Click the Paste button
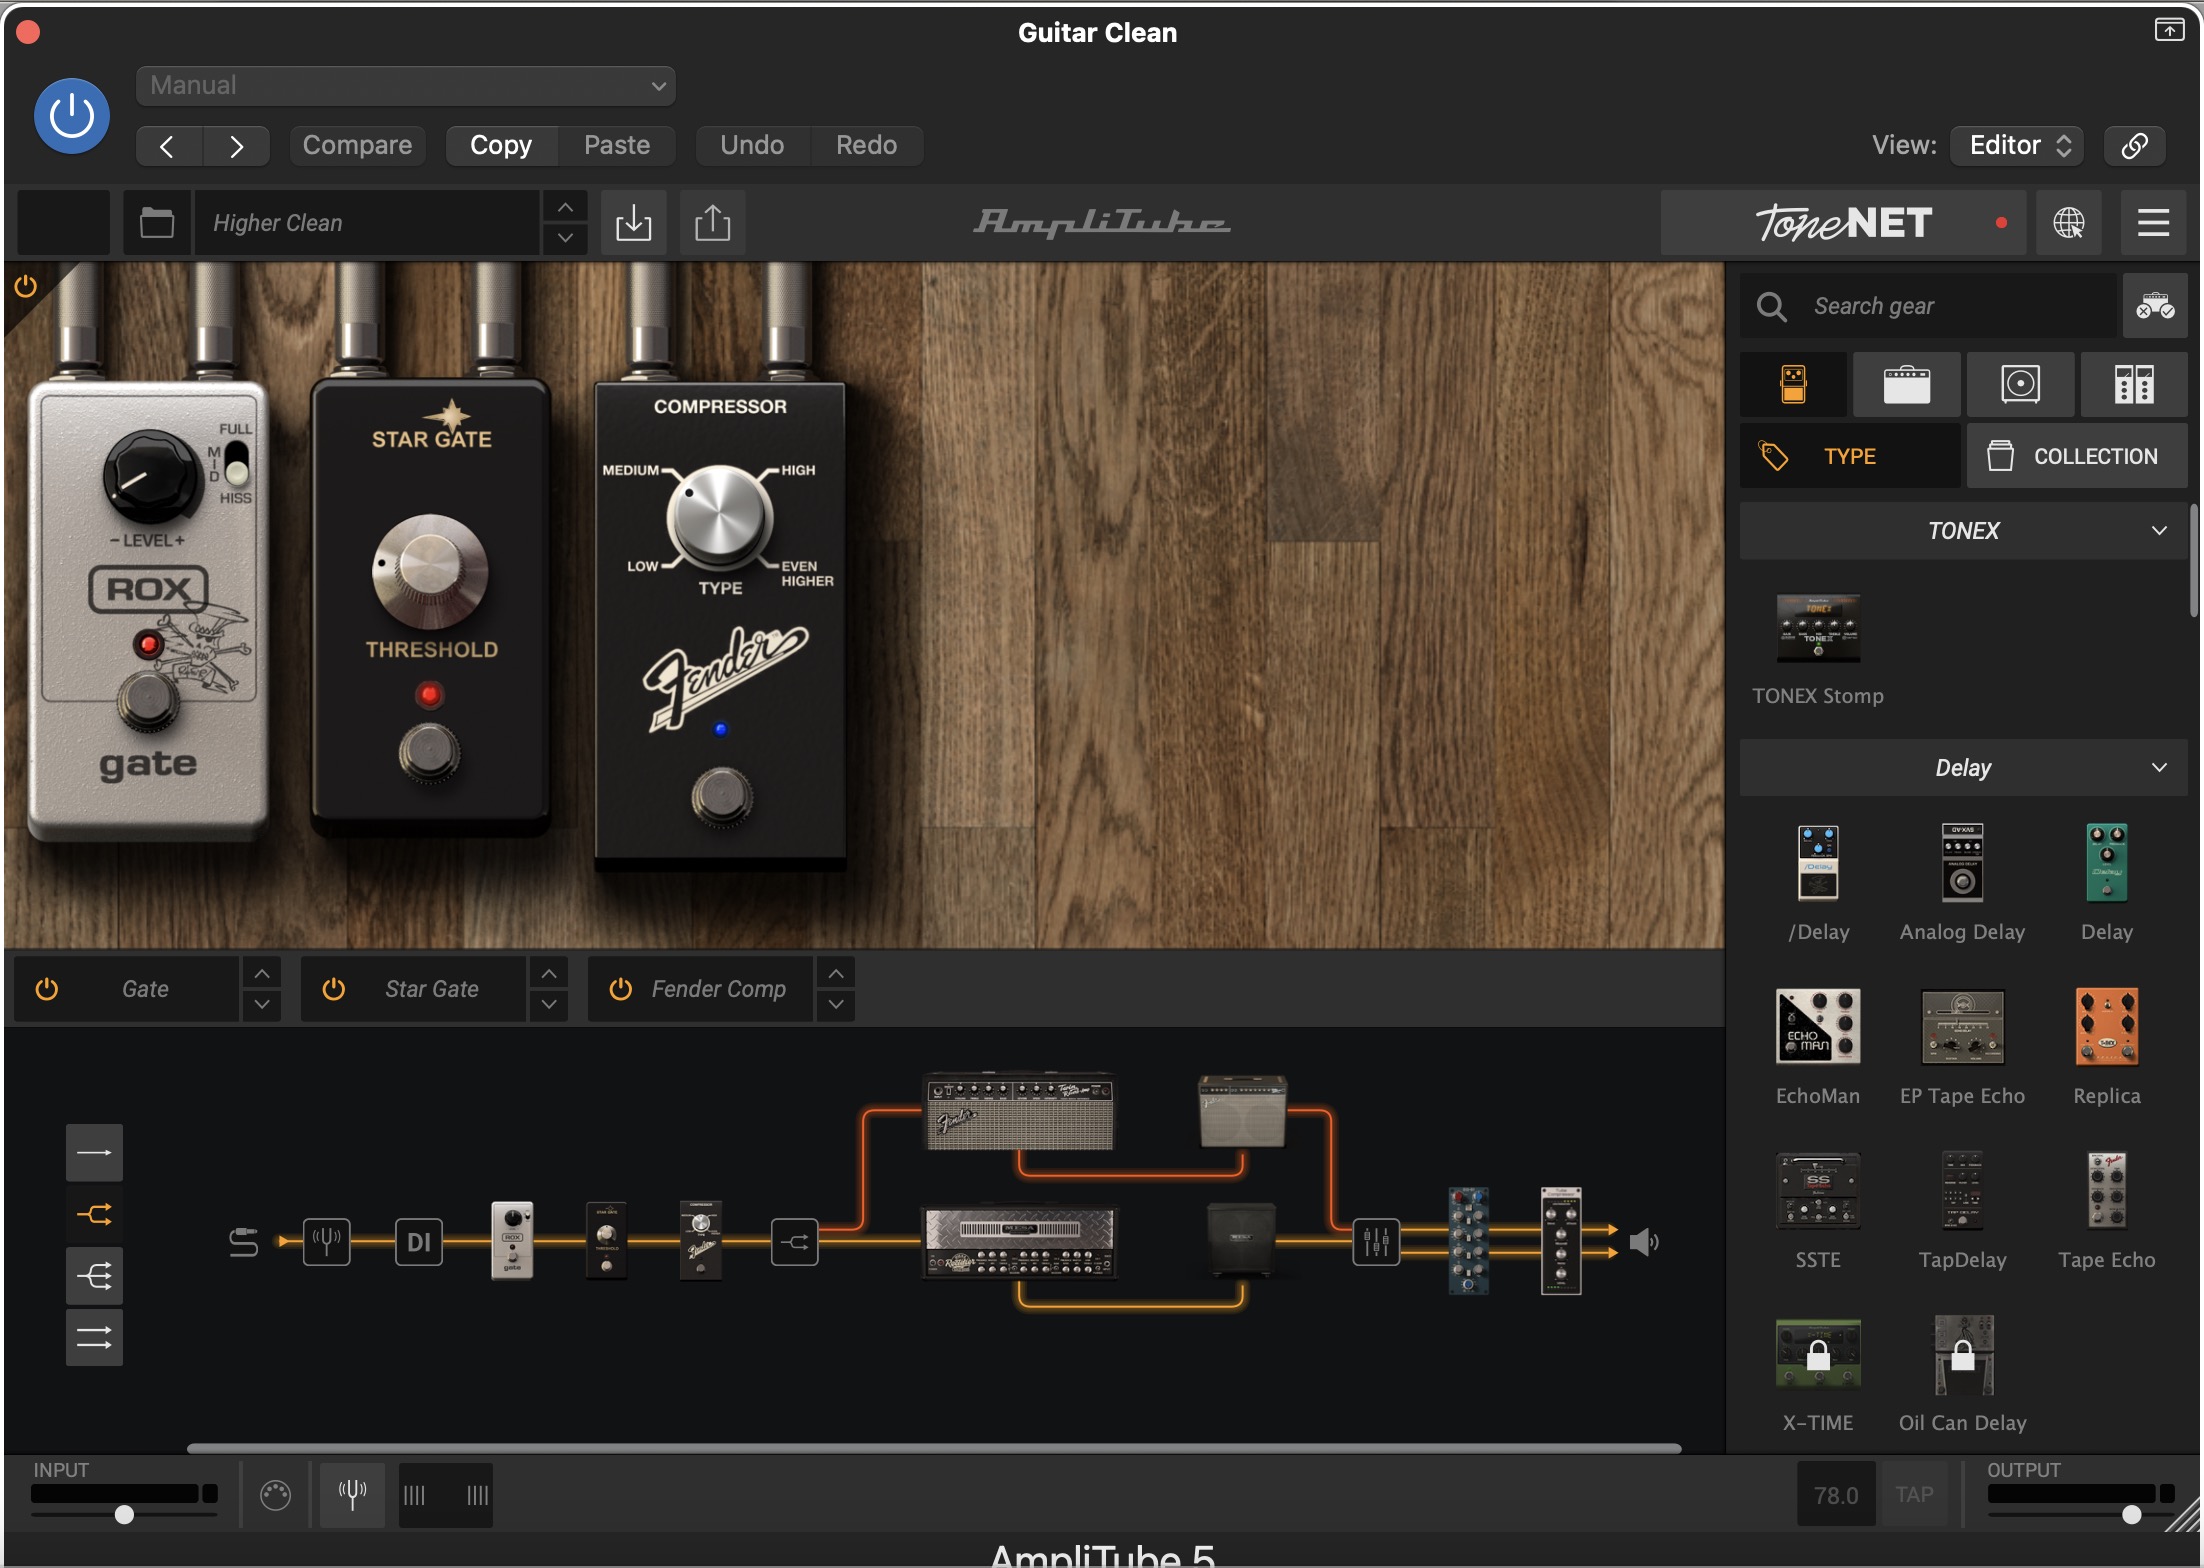The height and width of the screenshot is (1568, 2204). [x=617, y=146]
